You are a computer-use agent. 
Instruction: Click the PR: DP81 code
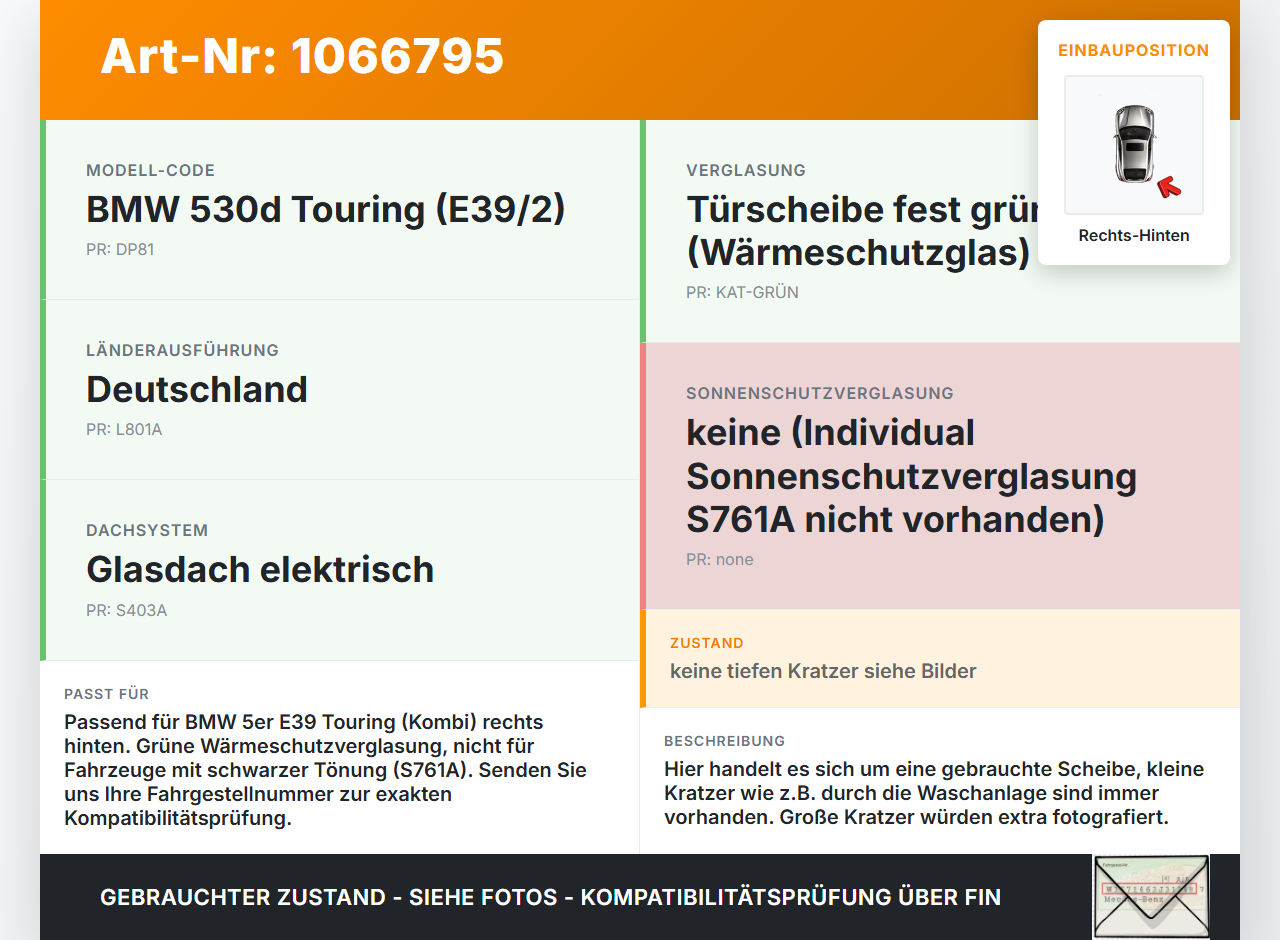(x=120, y=250)
